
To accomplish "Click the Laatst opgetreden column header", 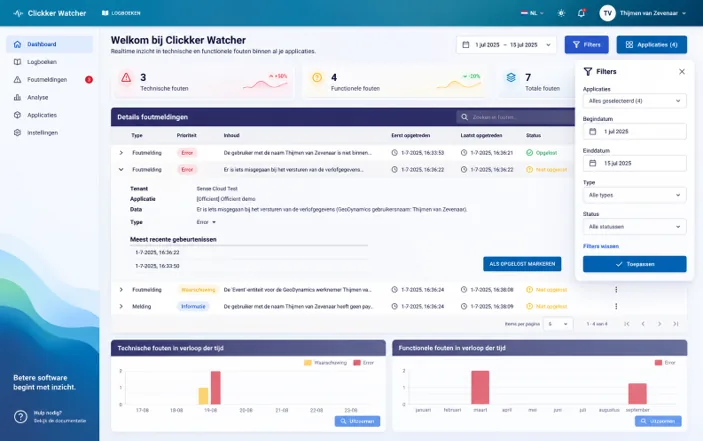I will point(481,135).
